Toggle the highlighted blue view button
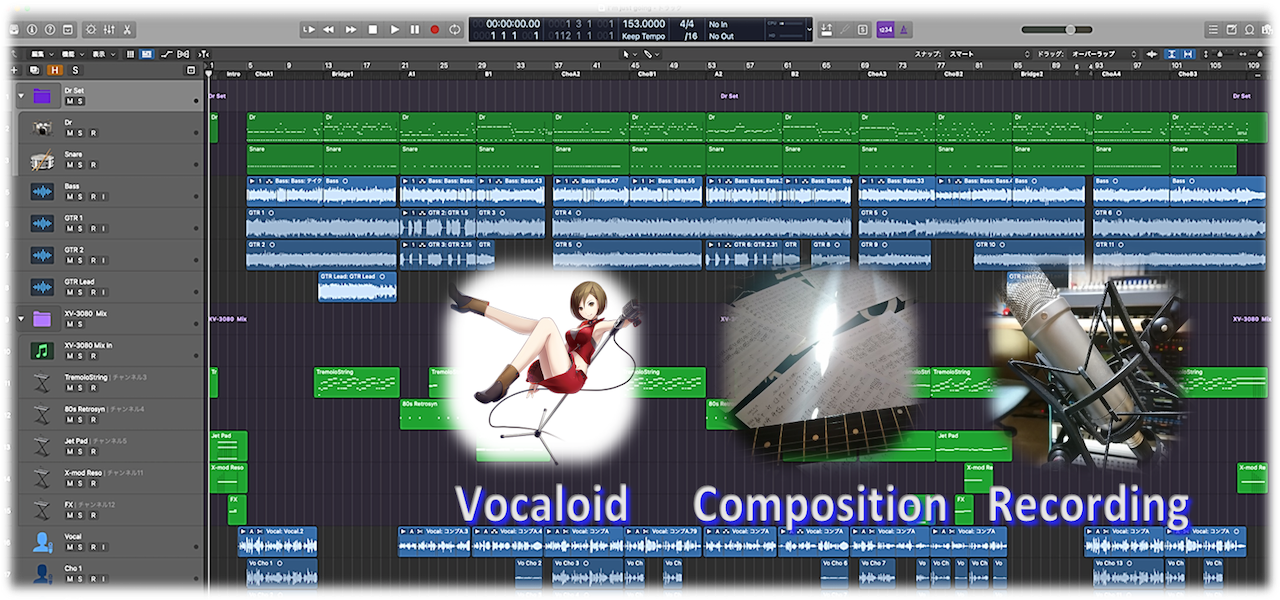The image size is (1280, 600). coord(147,54)
